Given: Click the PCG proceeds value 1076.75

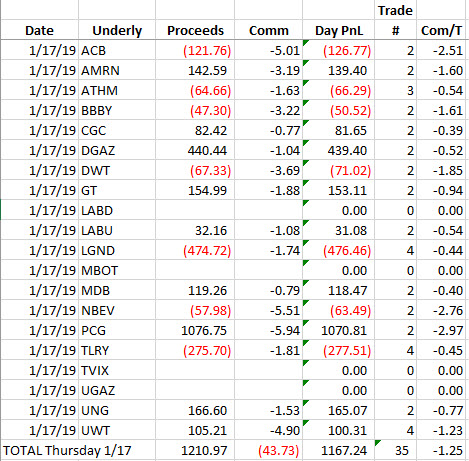Looking at the screenshot, I should 195,330.
